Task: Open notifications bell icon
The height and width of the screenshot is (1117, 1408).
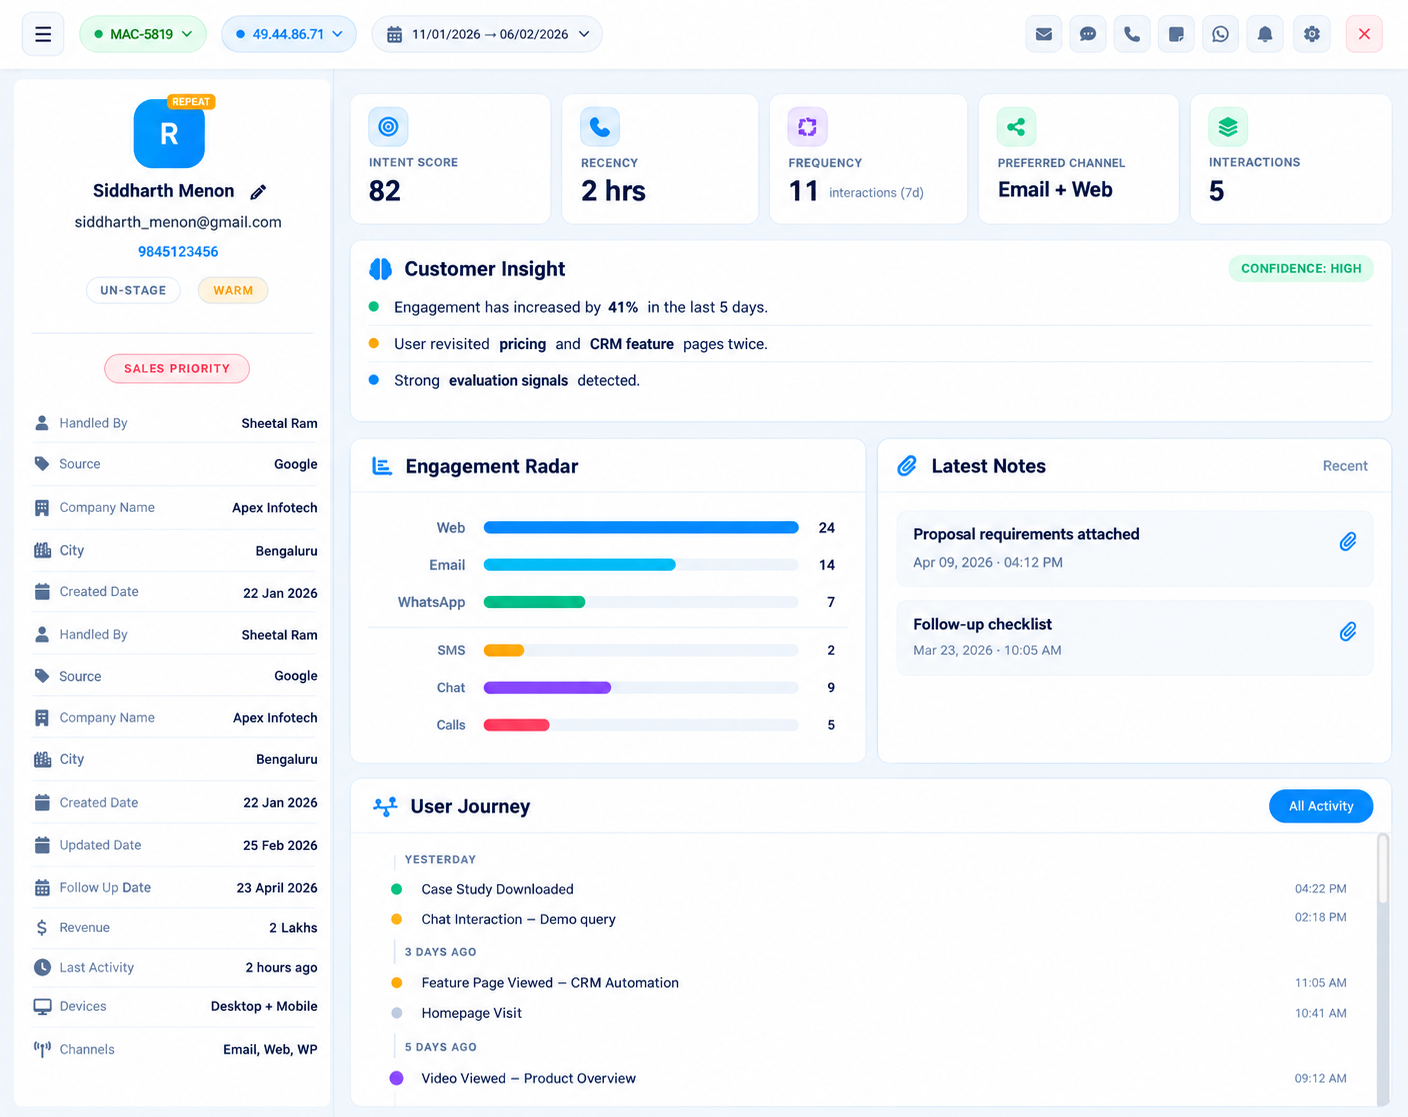Action: (1265, 34)
